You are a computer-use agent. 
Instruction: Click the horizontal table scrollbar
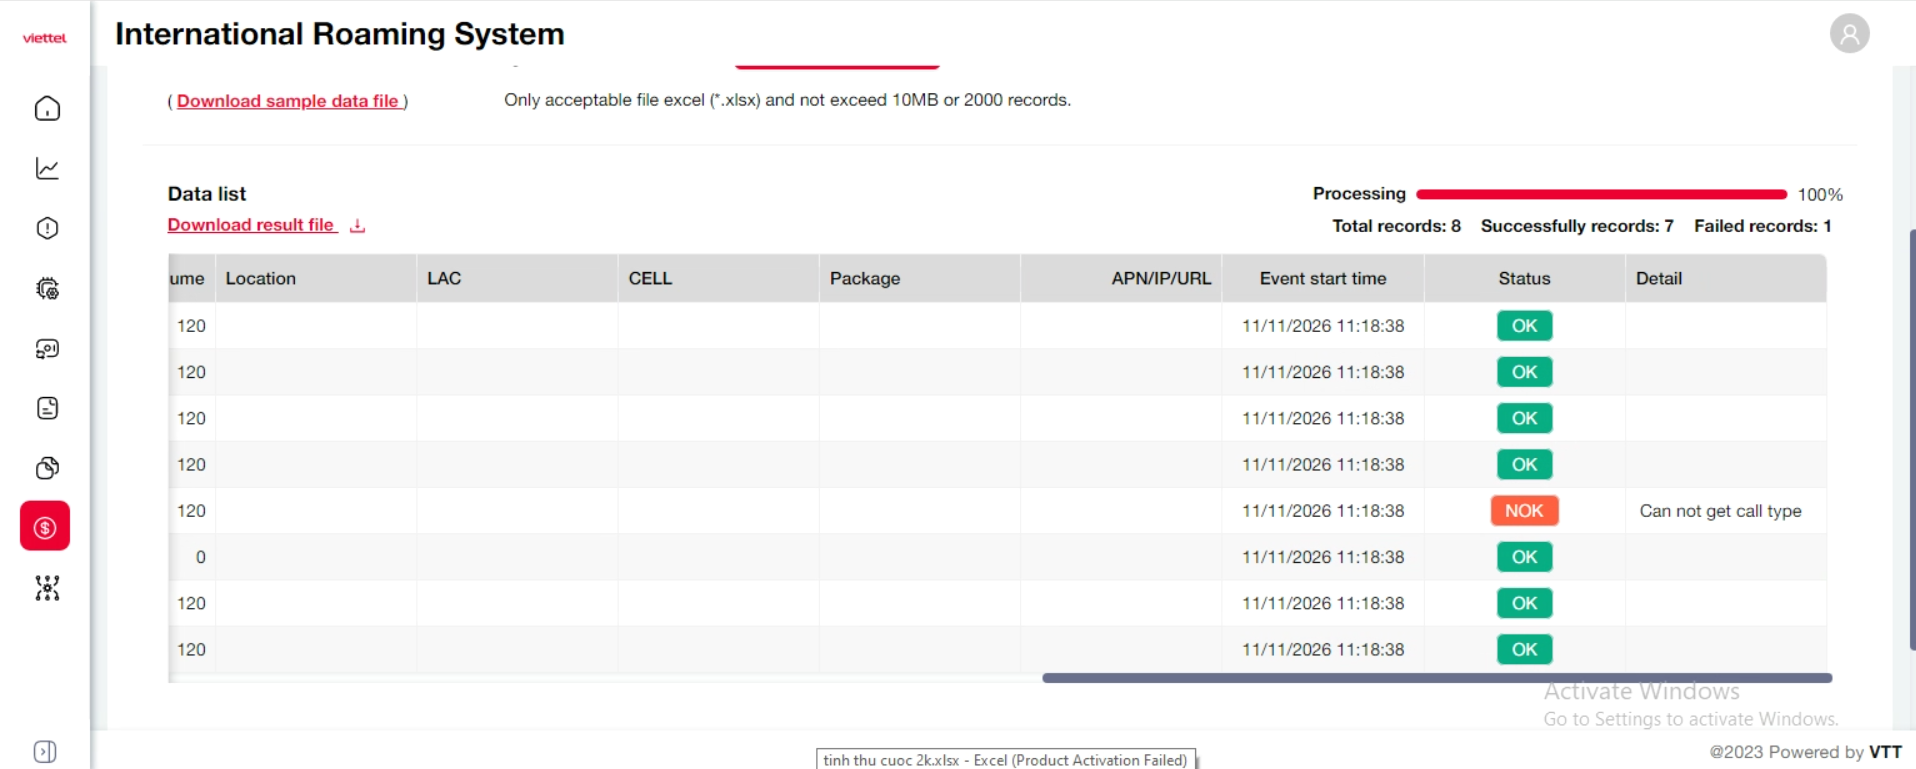(1436, 678)
